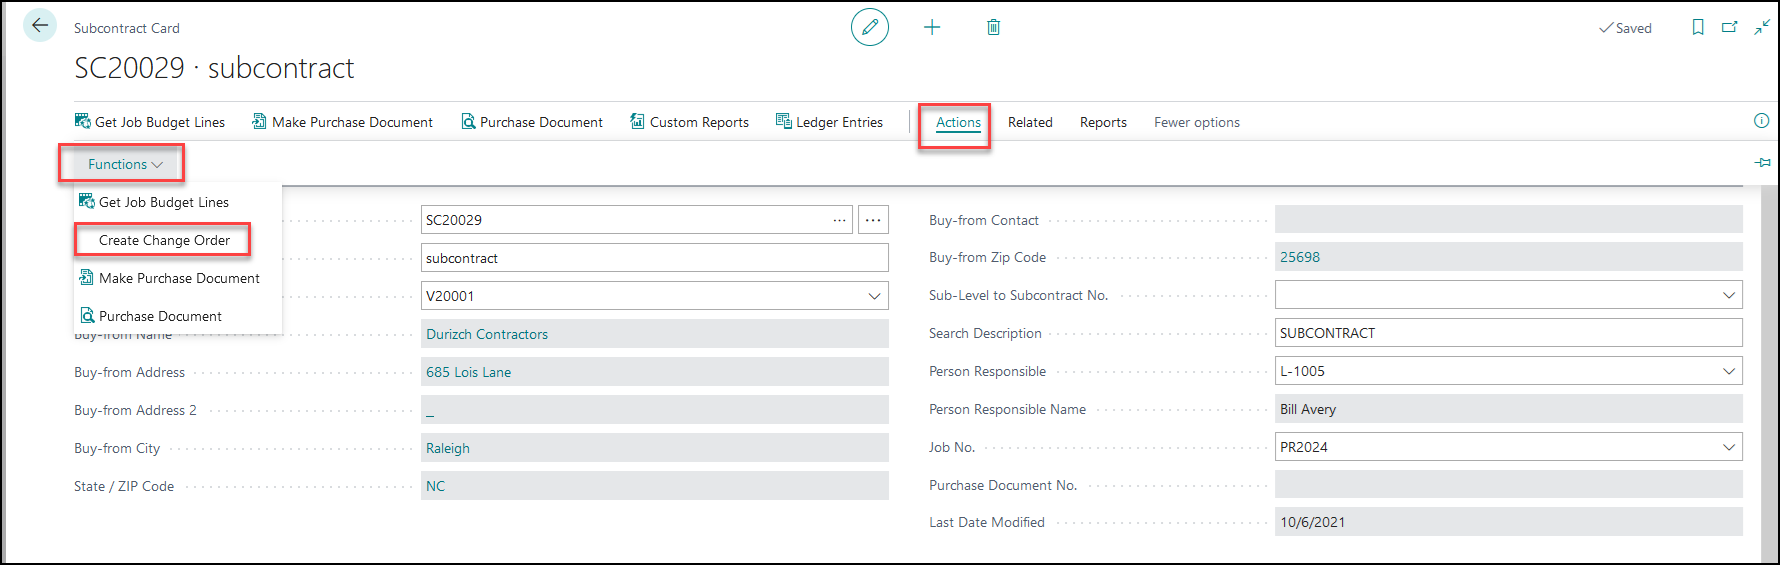Screen dimensions: 1780x565
Task: Open the V20001 vendor dropdown
Action: 874,296
